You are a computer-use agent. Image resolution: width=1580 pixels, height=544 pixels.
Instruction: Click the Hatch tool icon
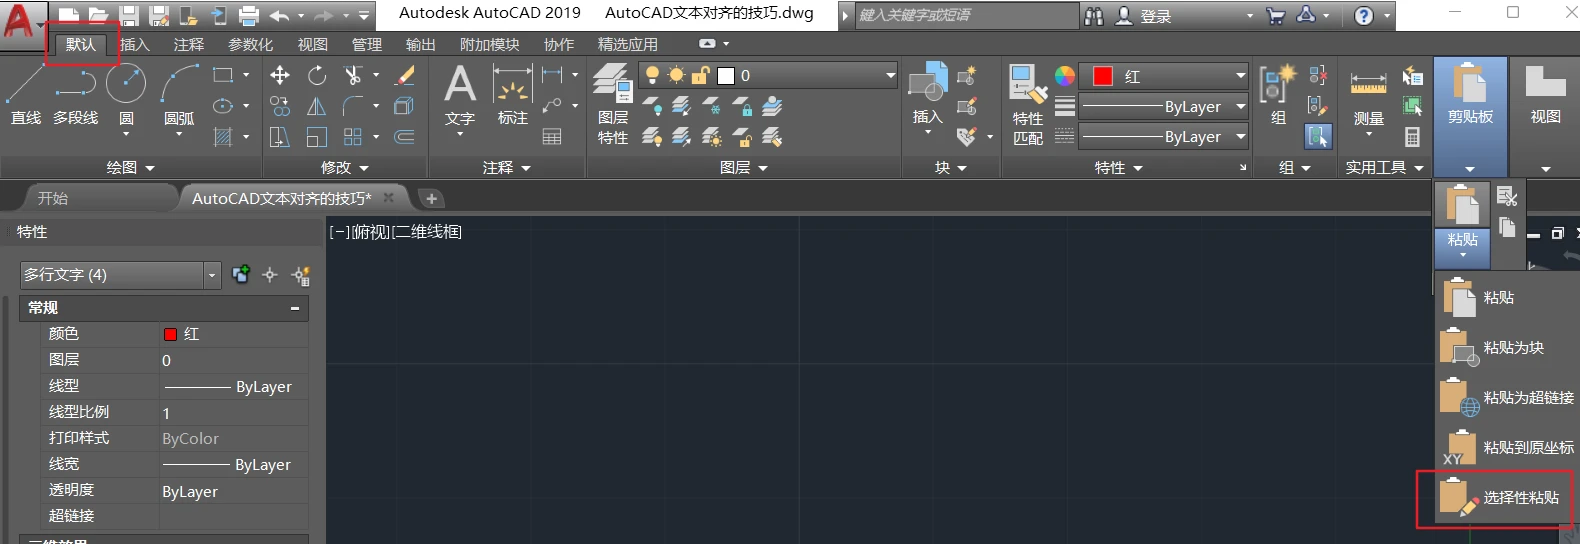point(223,137)
